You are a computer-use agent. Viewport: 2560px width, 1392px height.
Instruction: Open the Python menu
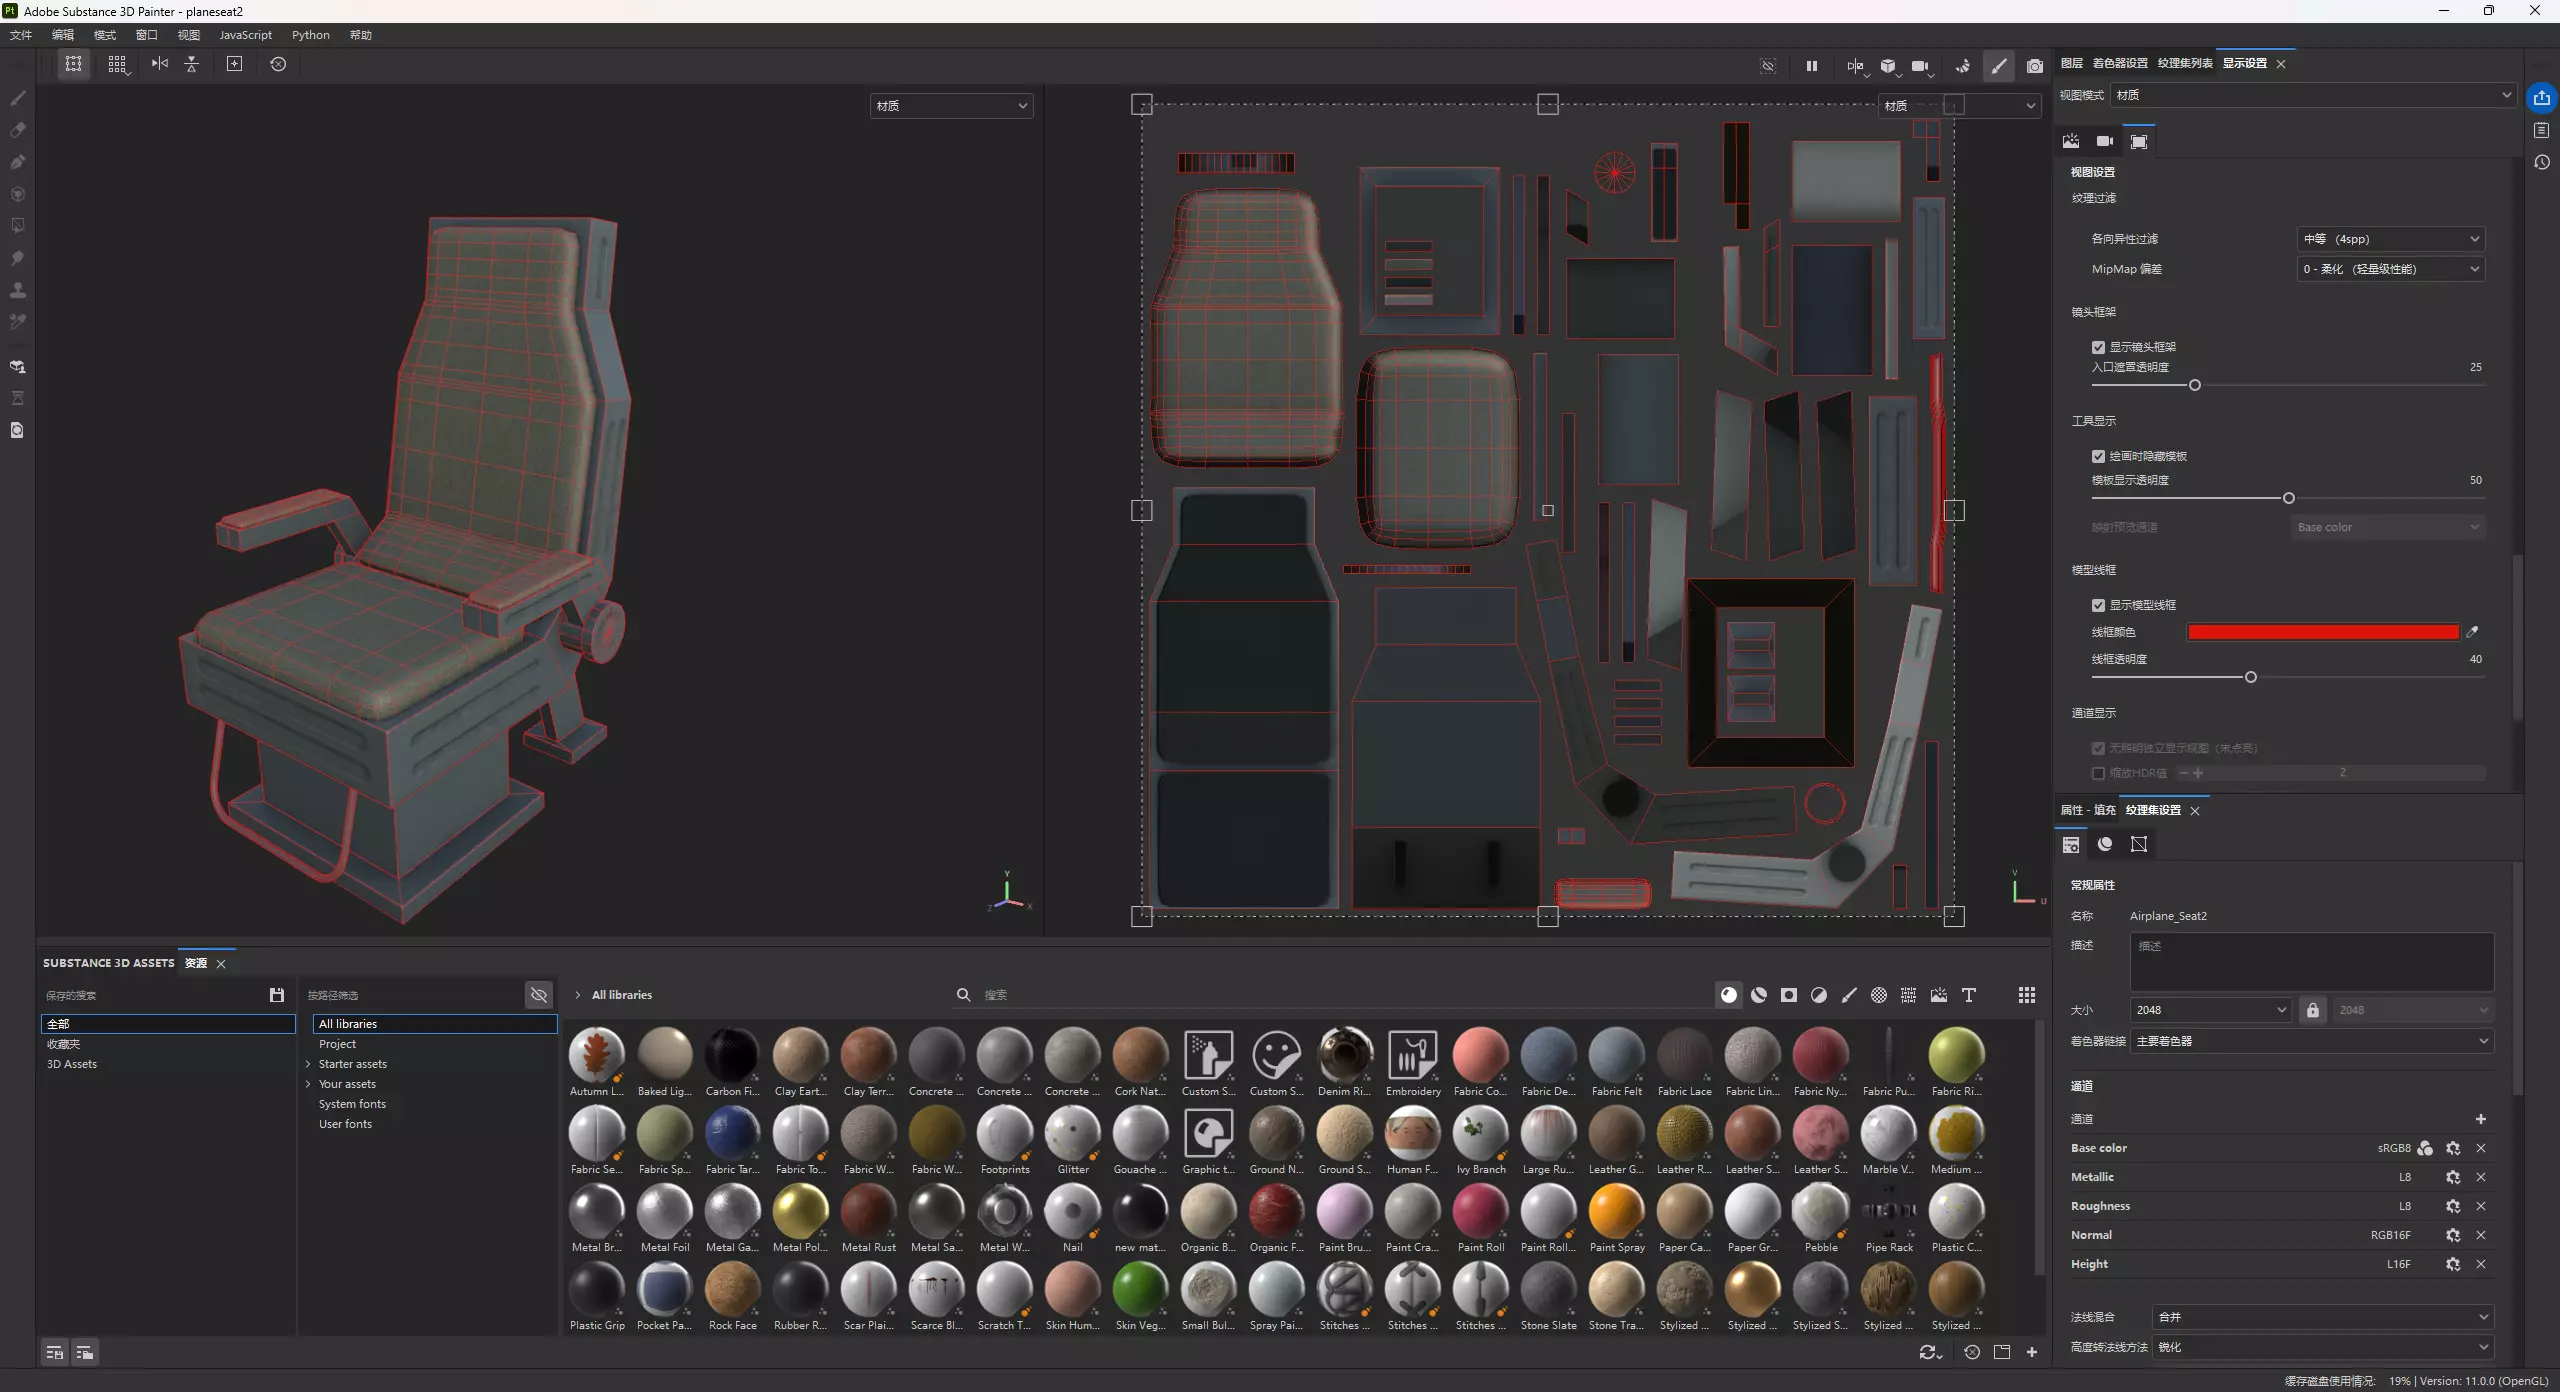(x=310, y=35)
